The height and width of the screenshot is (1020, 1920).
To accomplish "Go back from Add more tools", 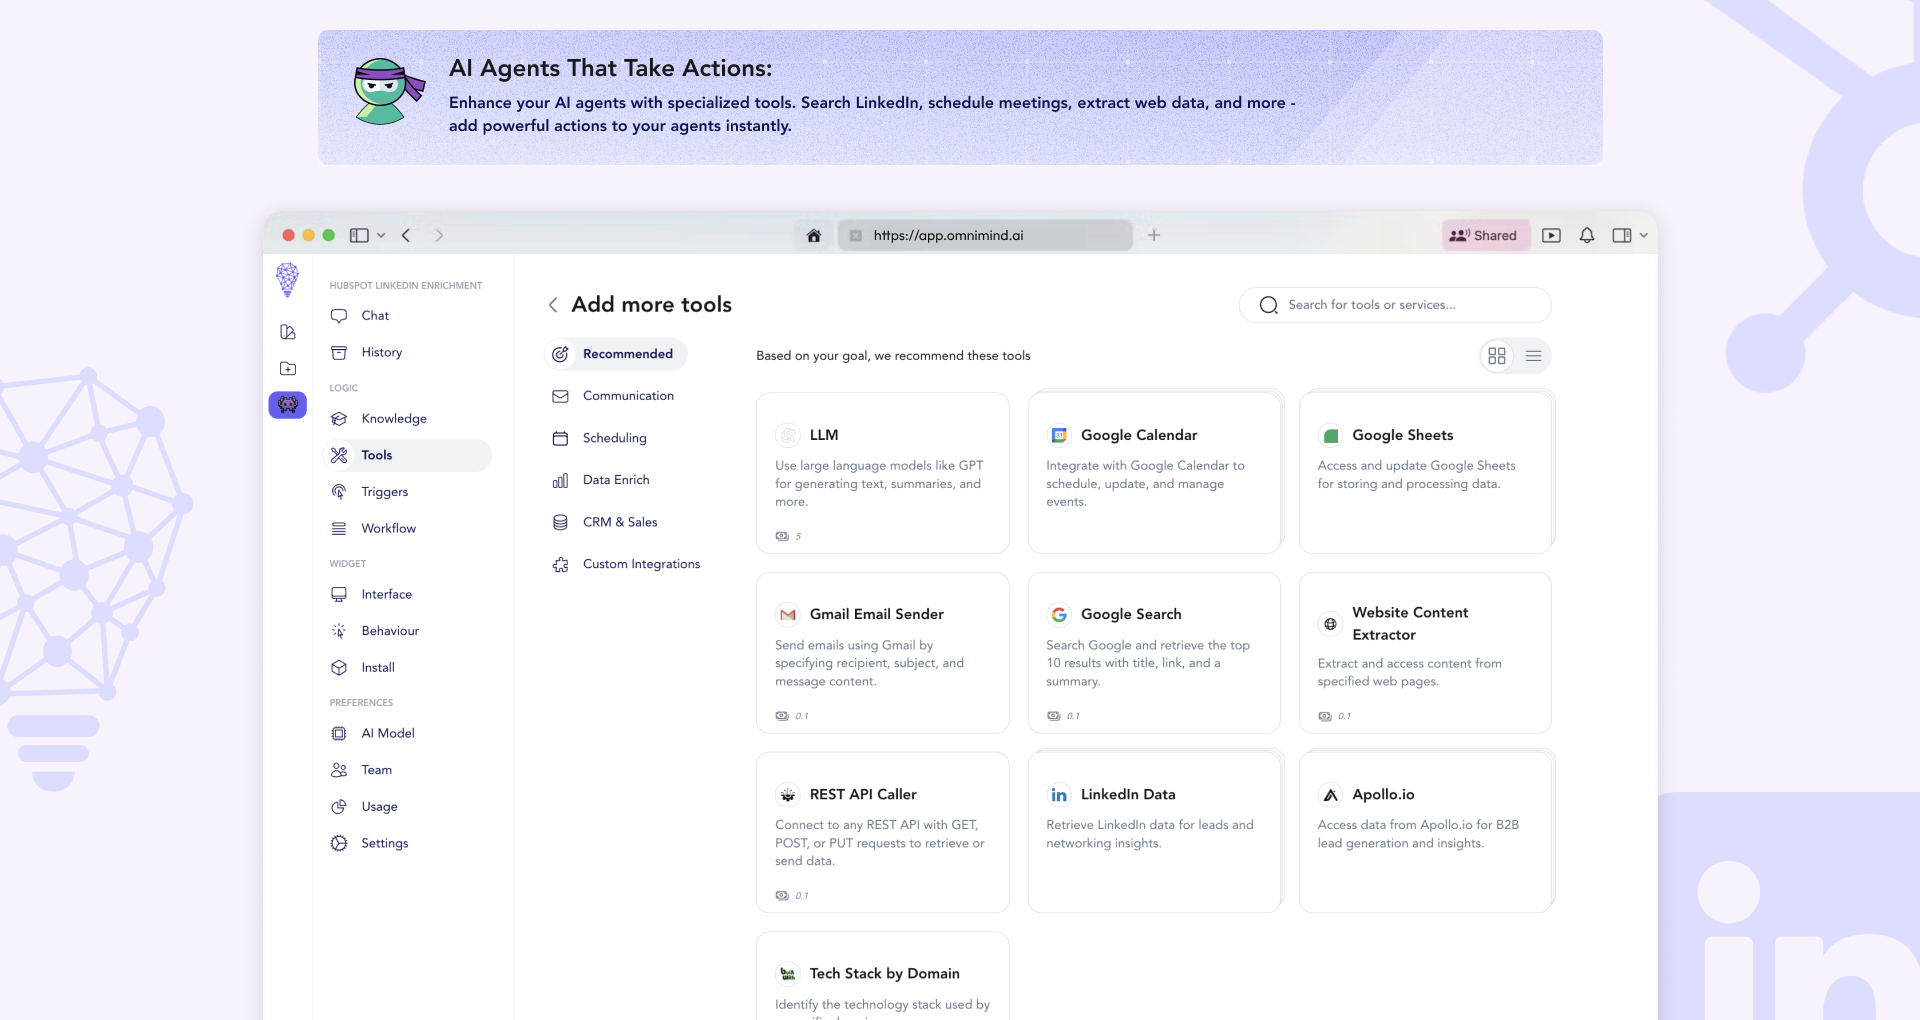I will pos(553,305).
